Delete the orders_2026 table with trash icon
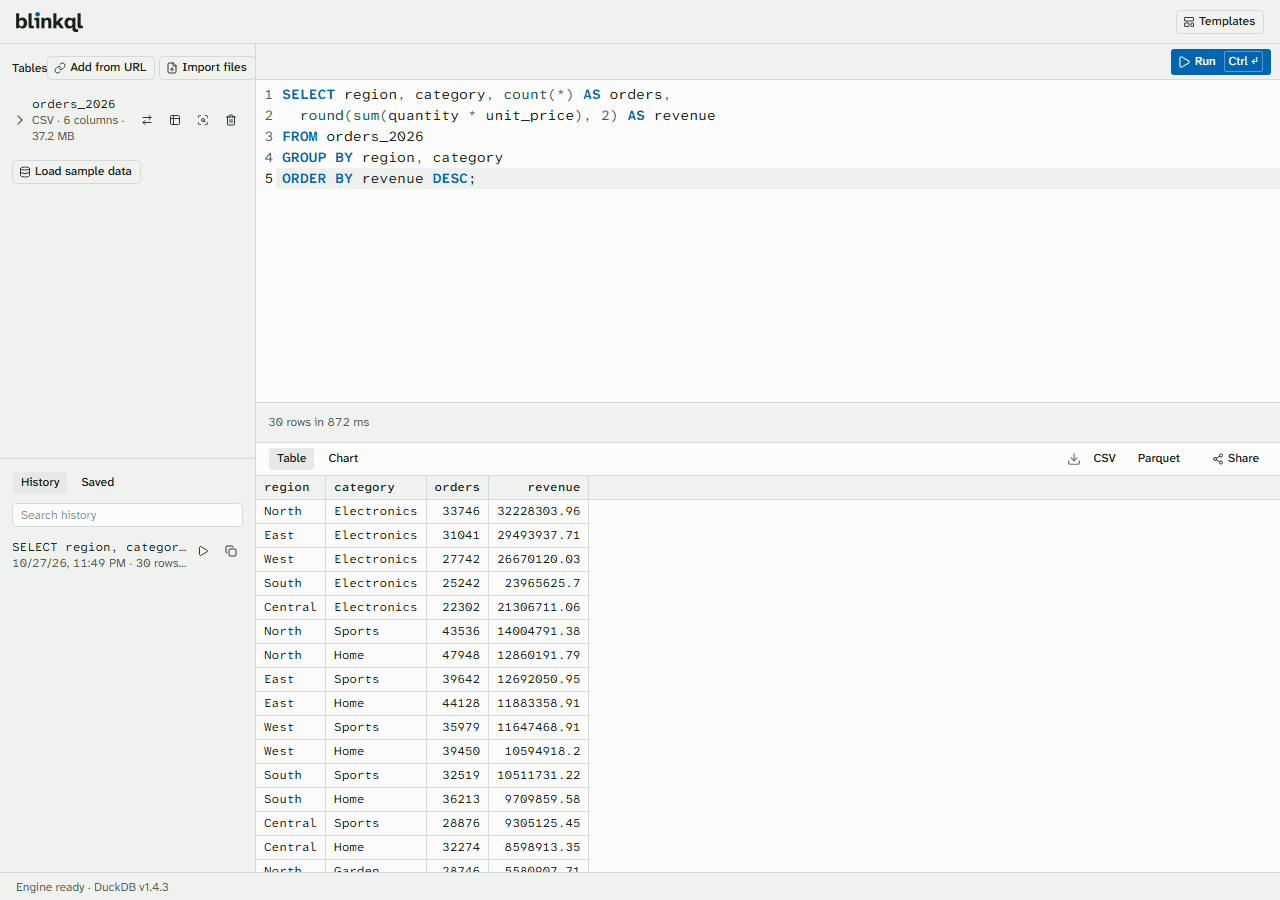This screenshot has width=1280, height=900. click(x=231, y=120)
